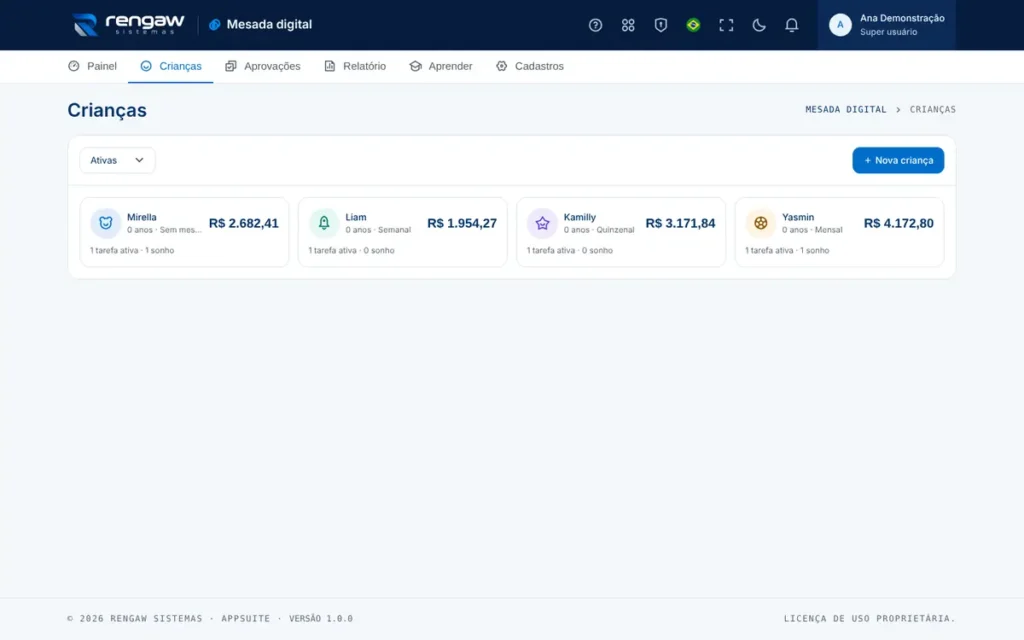Click Kamilly's '0 anos · Quinzenal' text

pos(599,230)
